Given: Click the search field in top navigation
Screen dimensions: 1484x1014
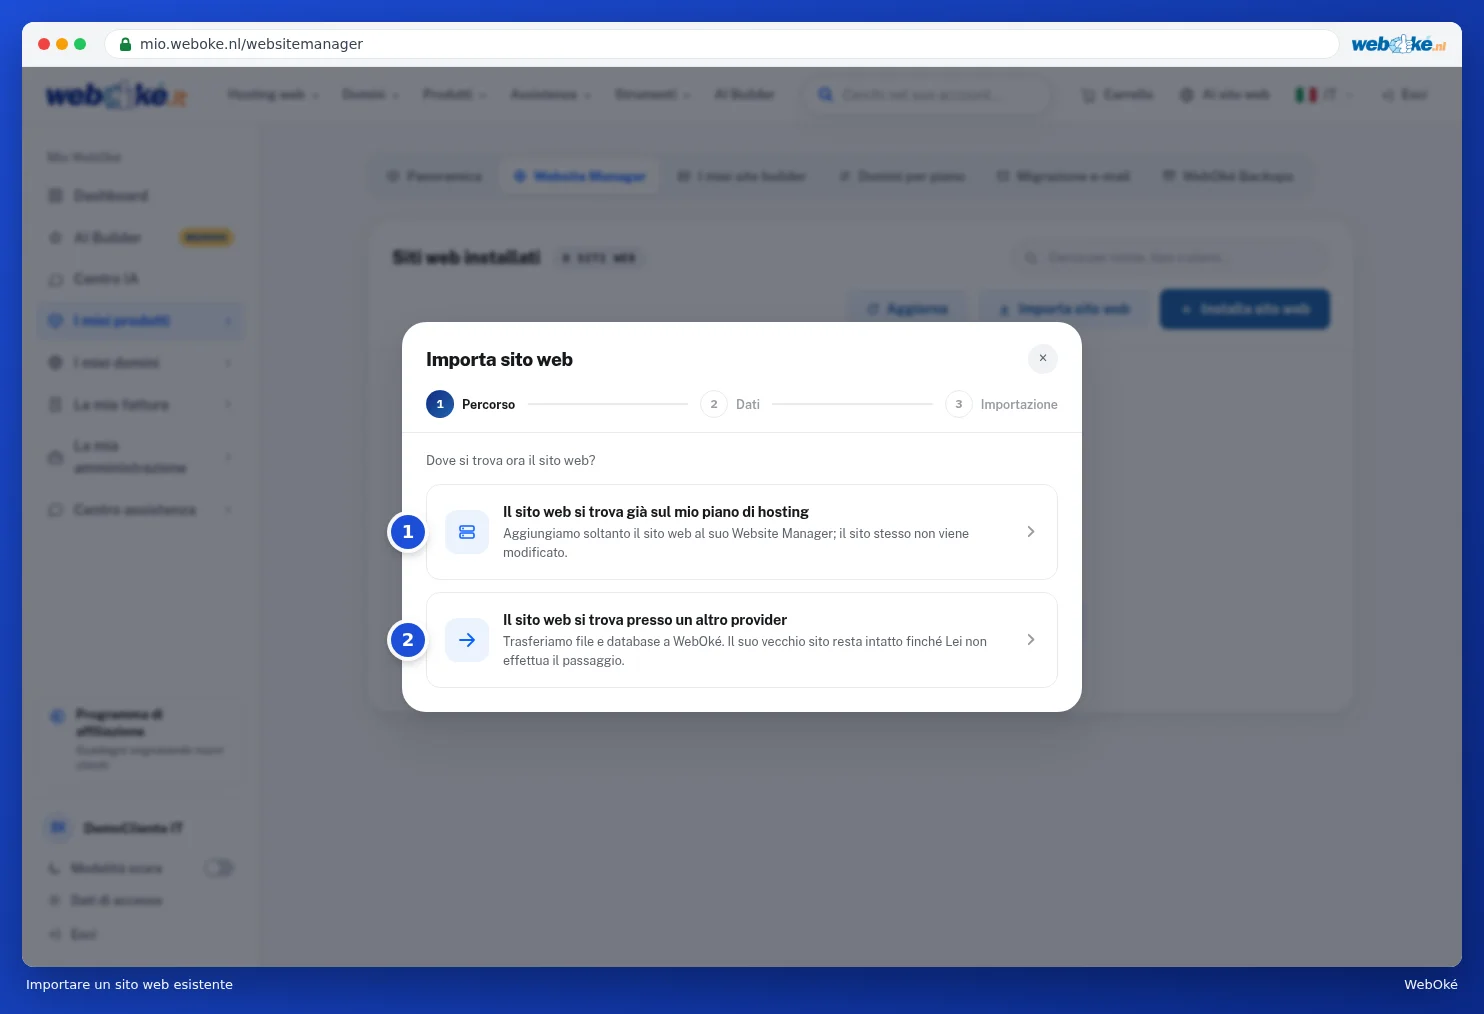Looking at the screenshot, I should point(928,95).
